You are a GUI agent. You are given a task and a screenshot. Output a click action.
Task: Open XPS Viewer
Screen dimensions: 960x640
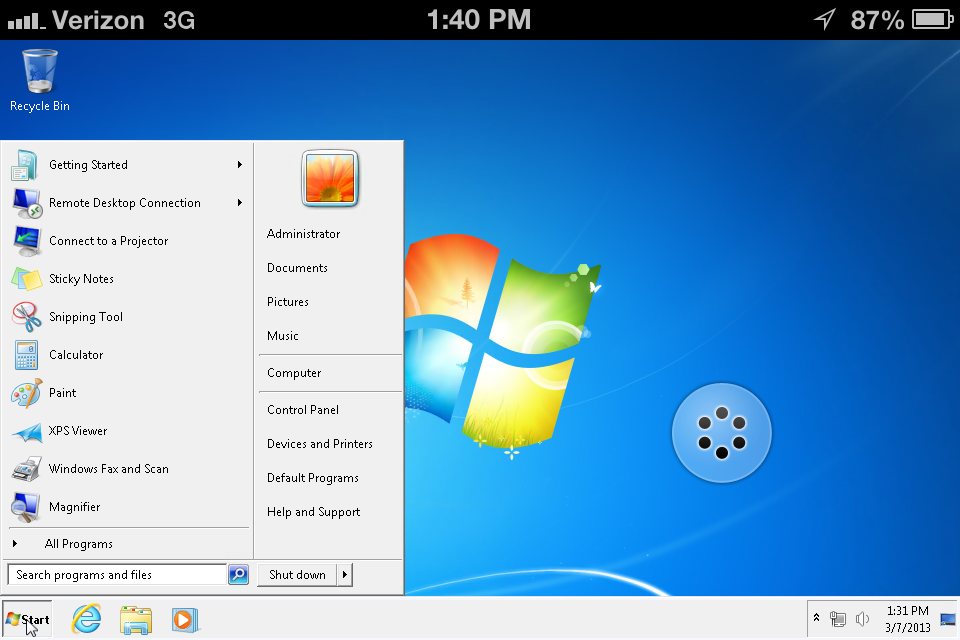point(78,431)
